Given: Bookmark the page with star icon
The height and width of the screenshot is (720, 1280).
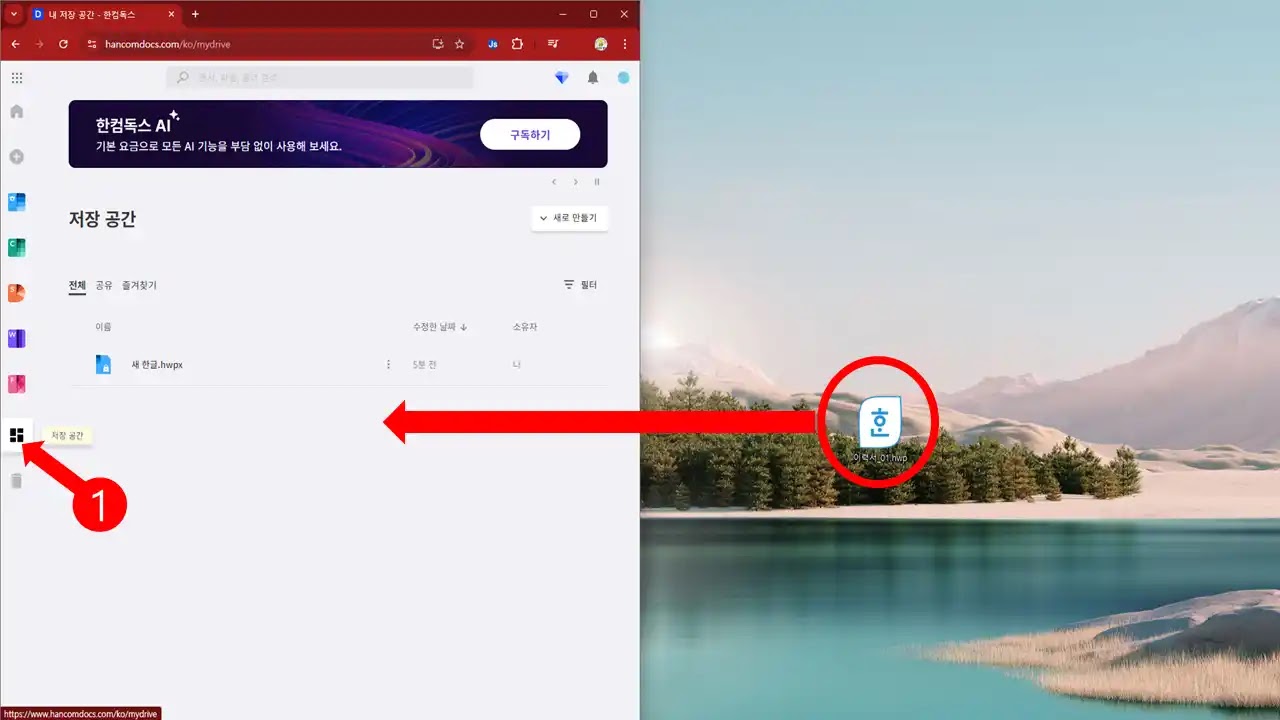Looking at the screenshot, I should [460, 44].
